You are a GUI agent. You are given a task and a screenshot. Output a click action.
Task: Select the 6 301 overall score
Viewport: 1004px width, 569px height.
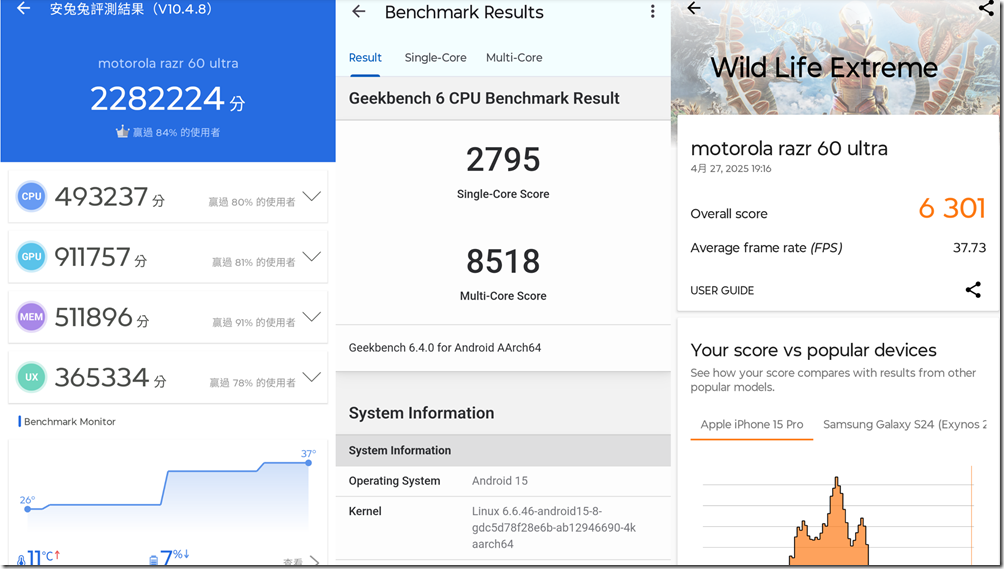(x=951, y=209)
